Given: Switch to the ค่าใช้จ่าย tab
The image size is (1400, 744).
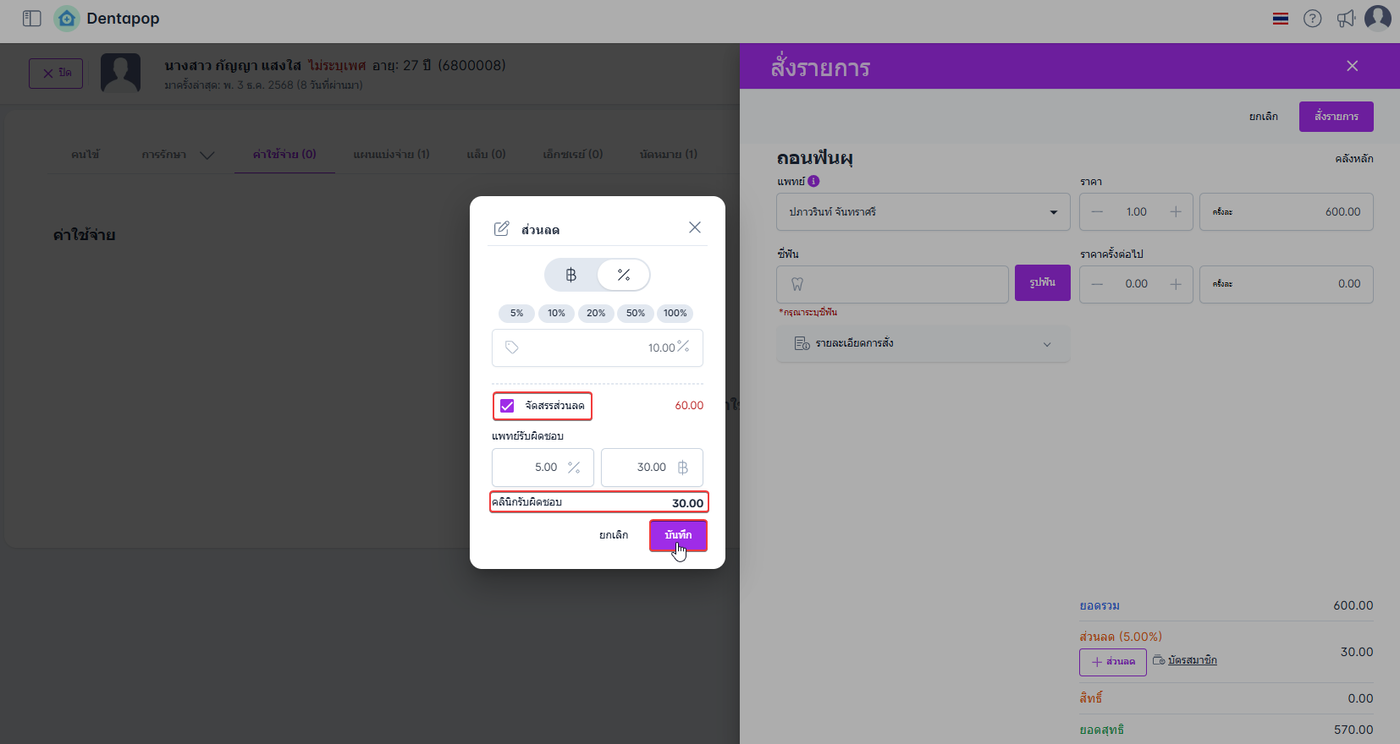Looking at the screenshot, I should click(x=284, y=155).
